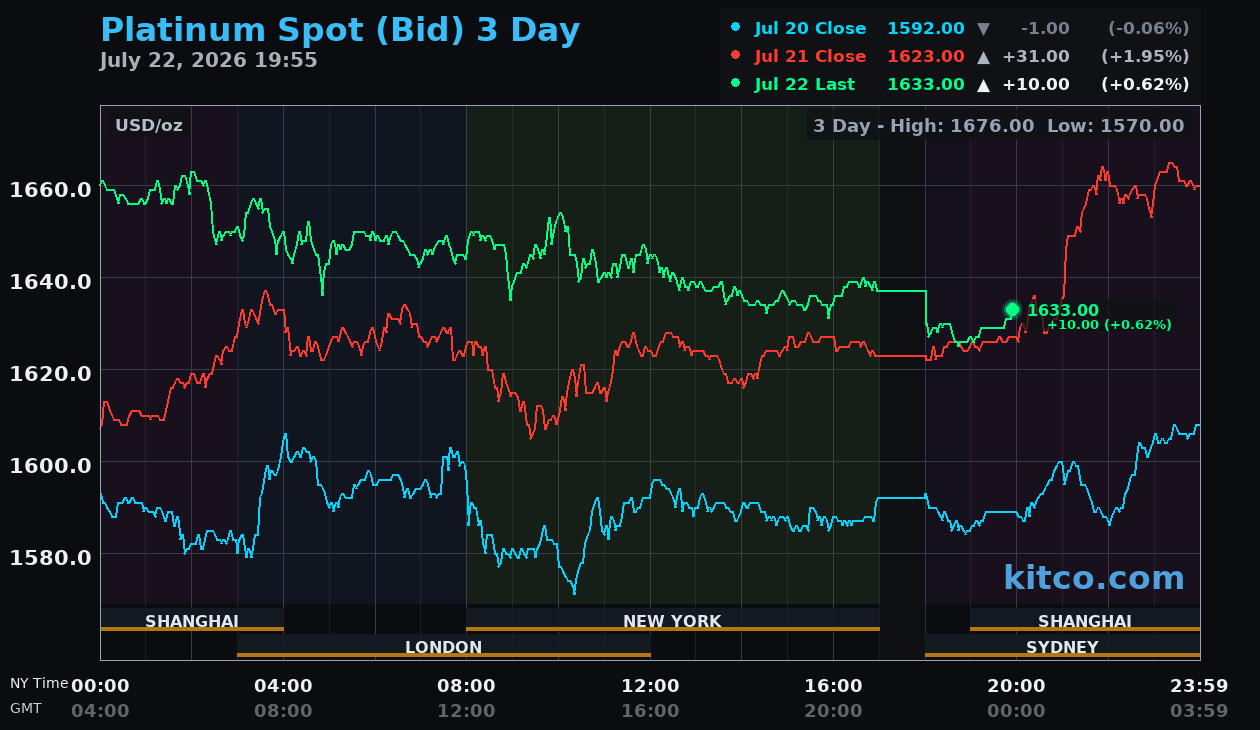Click the up arrow beside +10.00 in legend
Image resolution: width=1260 pixels, height=730 pixels.
click(983, 85)
